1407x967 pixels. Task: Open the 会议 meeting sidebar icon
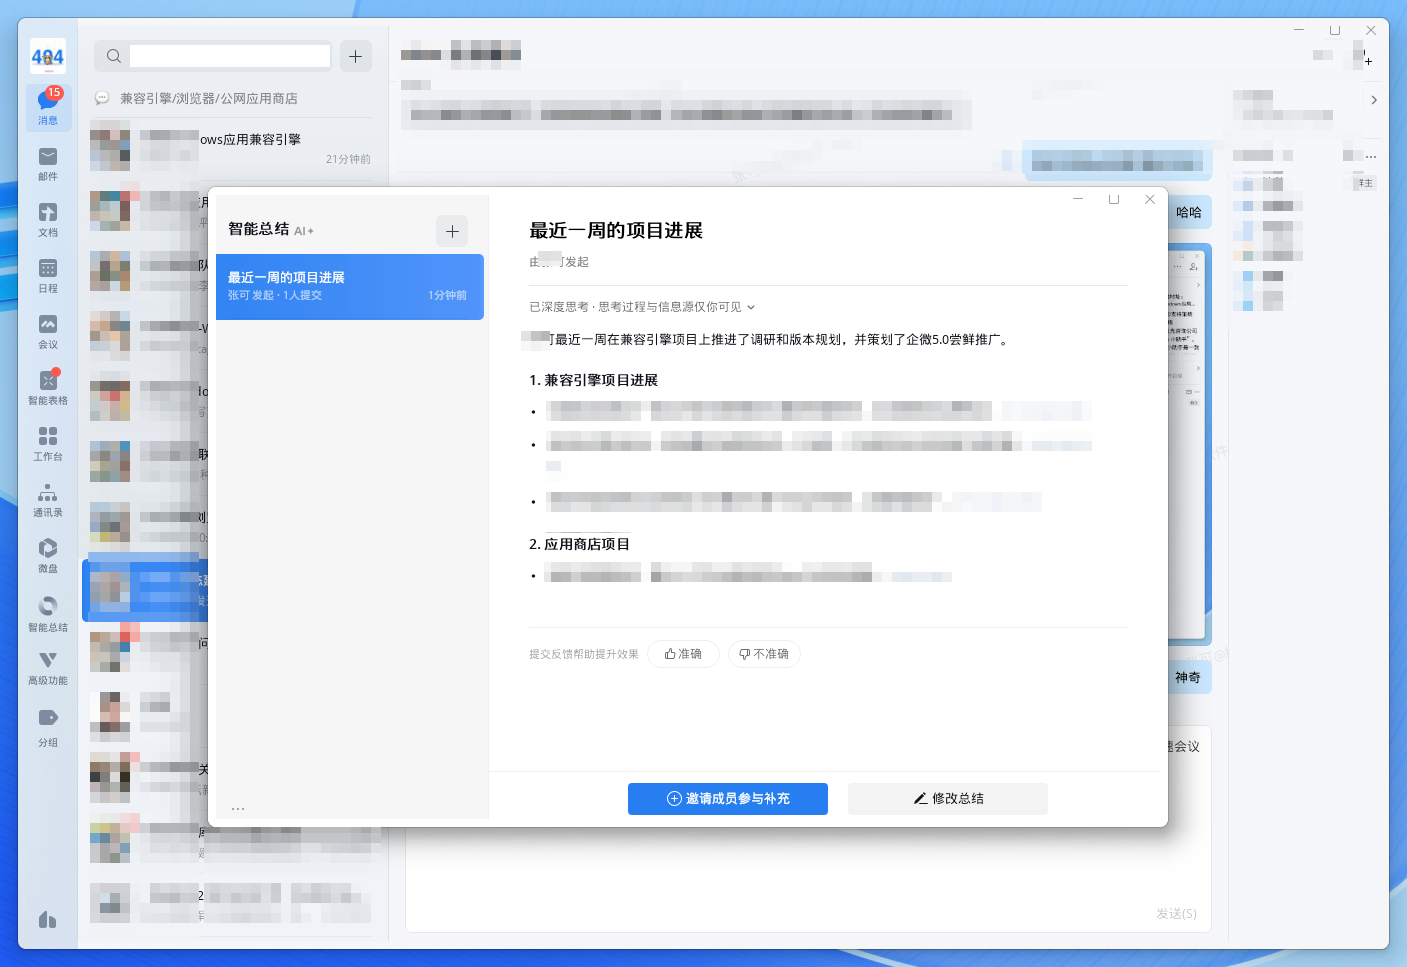click(48, 332)
